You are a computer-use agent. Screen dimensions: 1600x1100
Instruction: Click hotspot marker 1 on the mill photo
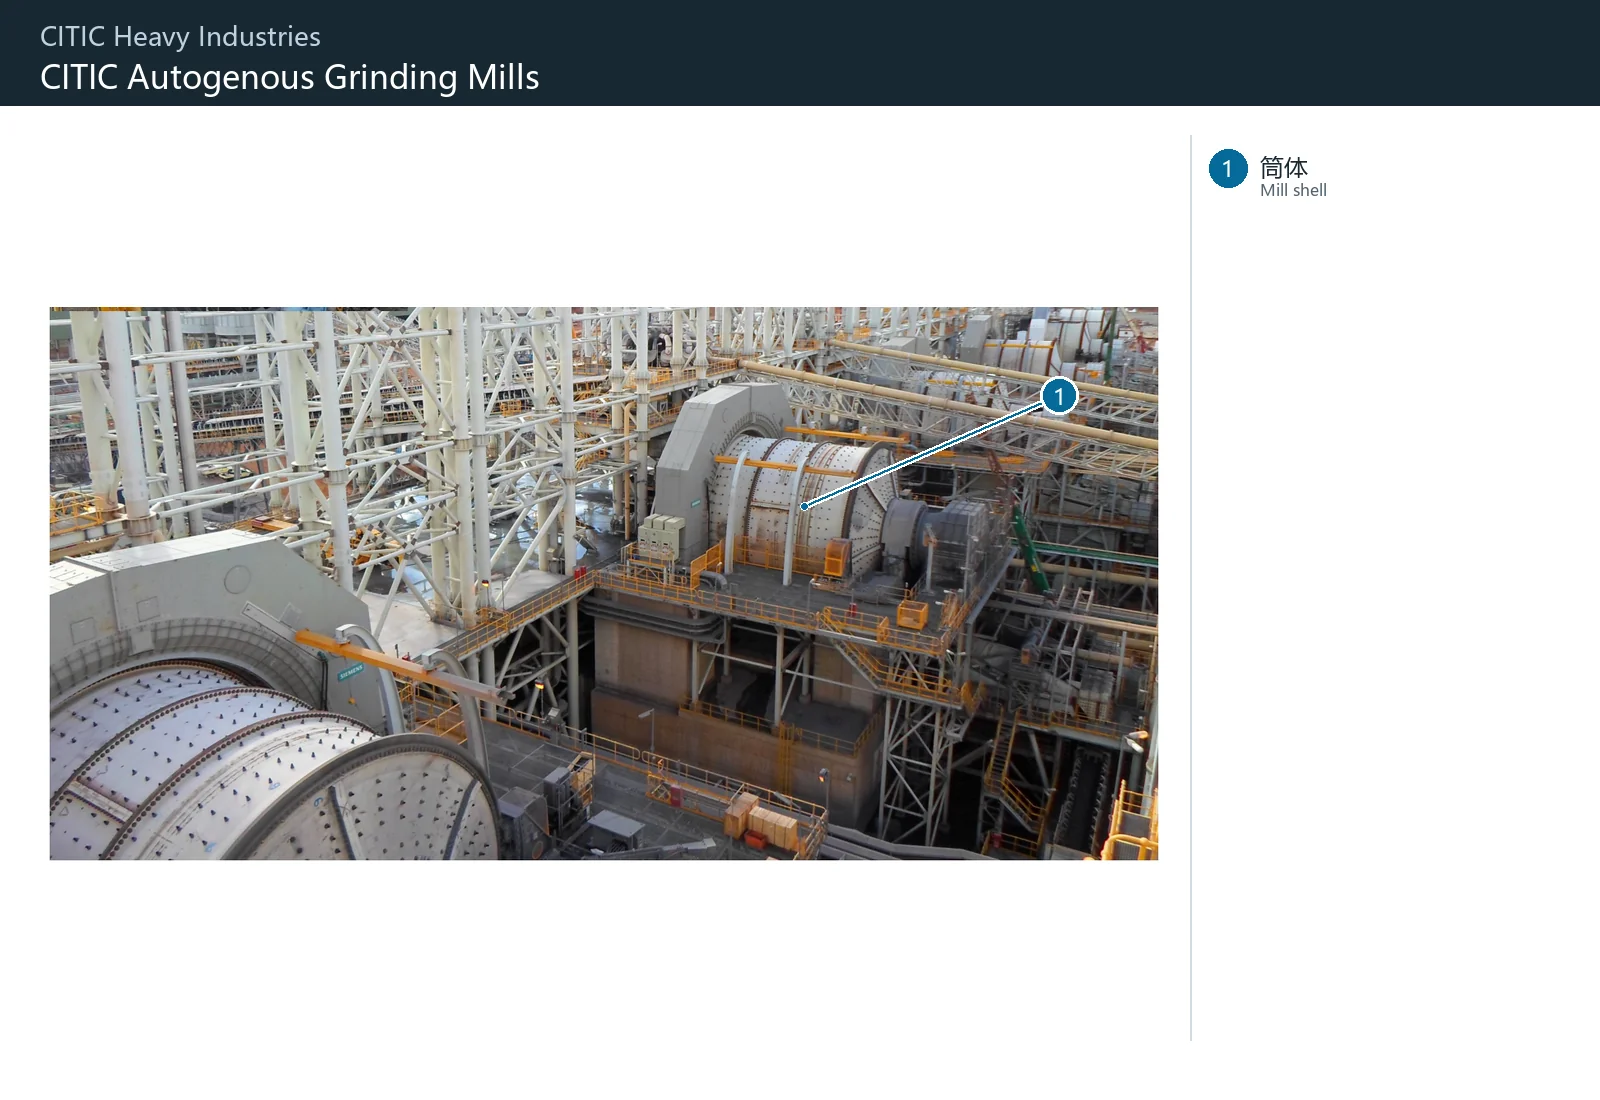point(1059,396)
